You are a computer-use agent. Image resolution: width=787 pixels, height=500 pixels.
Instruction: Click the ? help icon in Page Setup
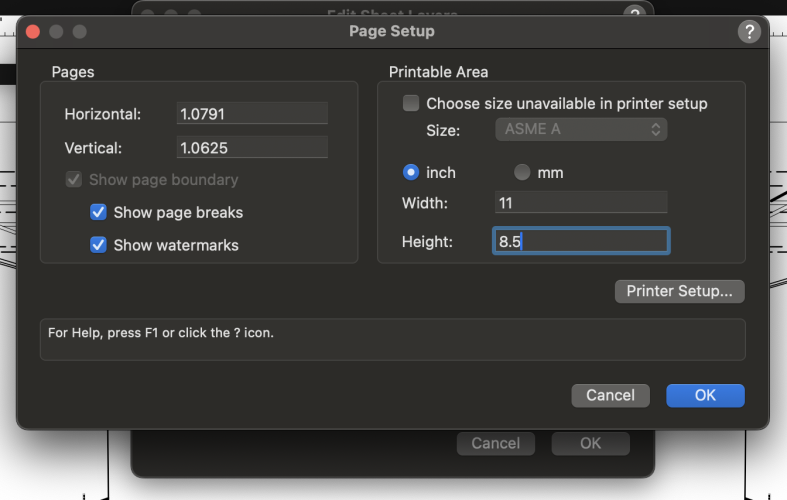(x=749, y=32)
